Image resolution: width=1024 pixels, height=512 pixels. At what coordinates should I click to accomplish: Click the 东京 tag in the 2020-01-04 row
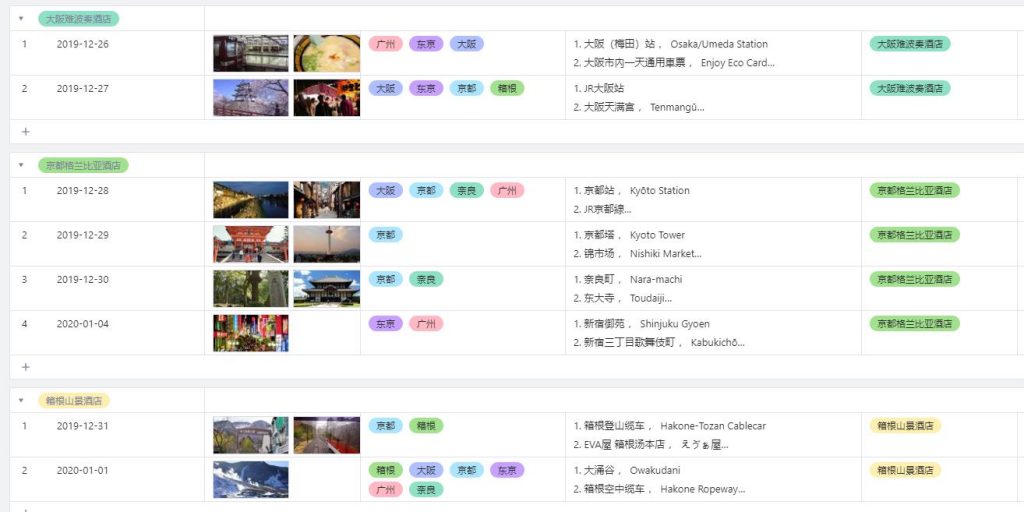[x=385, y=323]
